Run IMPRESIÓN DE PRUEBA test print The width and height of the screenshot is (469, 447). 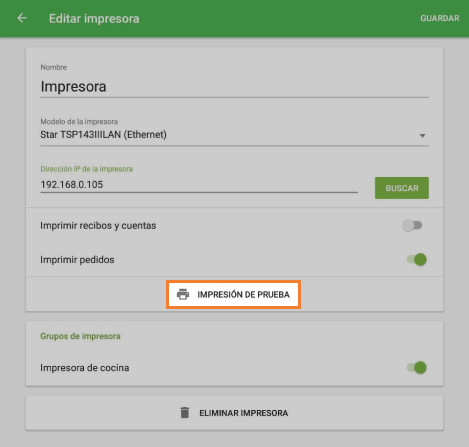[233, 294]
